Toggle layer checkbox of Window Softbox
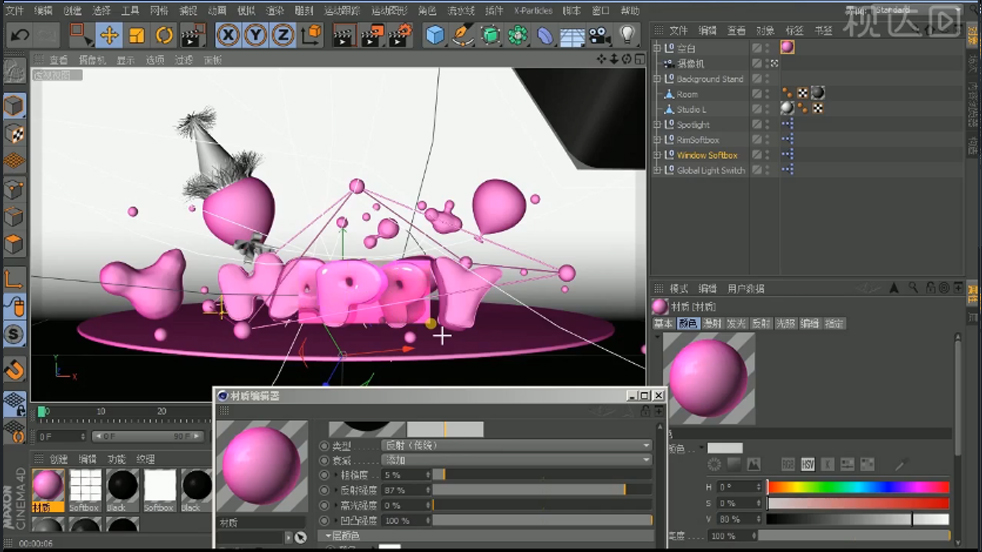 click(757, 154)
